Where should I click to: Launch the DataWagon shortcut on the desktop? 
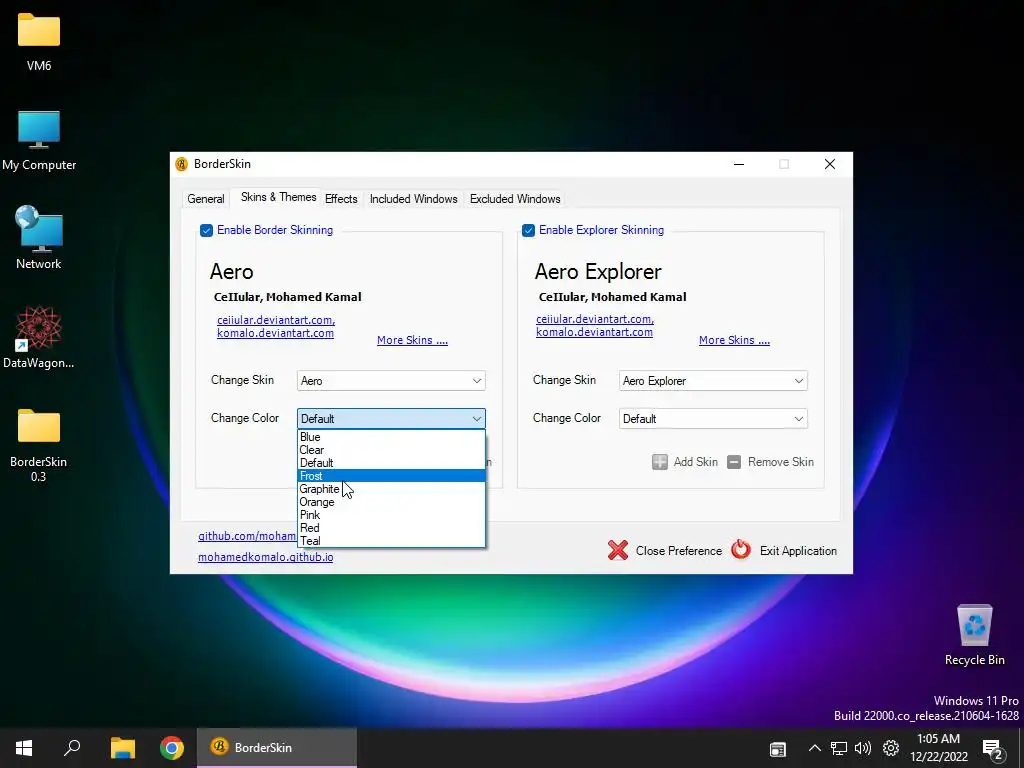[39, 337]
